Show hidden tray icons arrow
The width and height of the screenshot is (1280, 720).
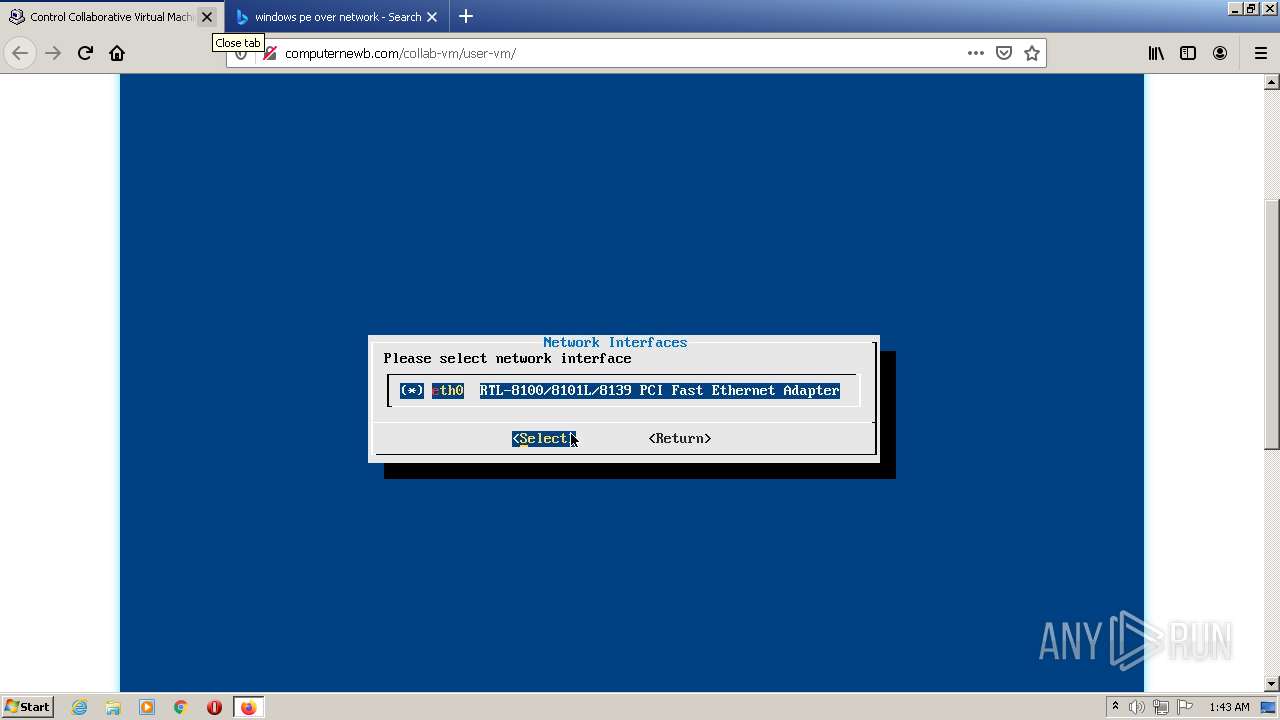pyautogui.click(x=1115, y=707)
